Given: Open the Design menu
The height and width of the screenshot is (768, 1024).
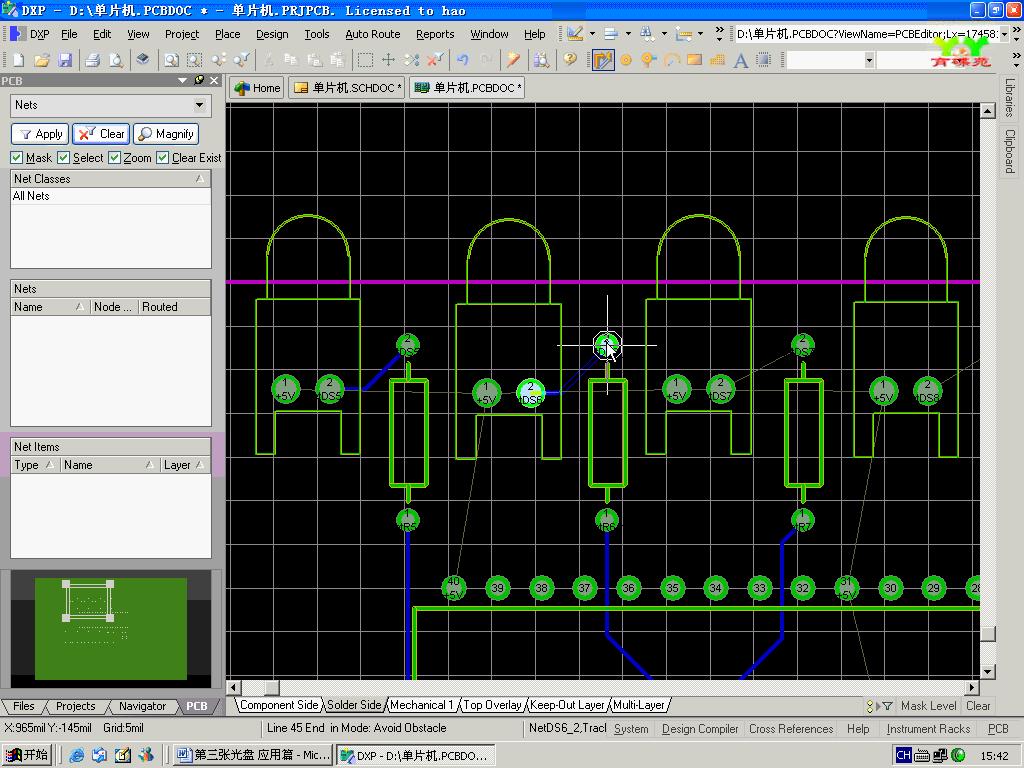Looking at the screenshot, I should 272,34.
